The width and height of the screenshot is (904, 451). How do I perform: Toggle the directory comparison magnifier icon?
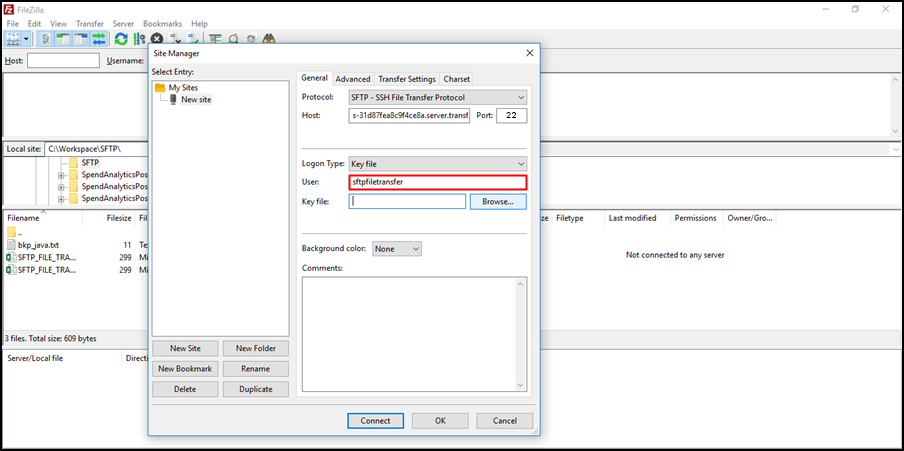point(233,39)
